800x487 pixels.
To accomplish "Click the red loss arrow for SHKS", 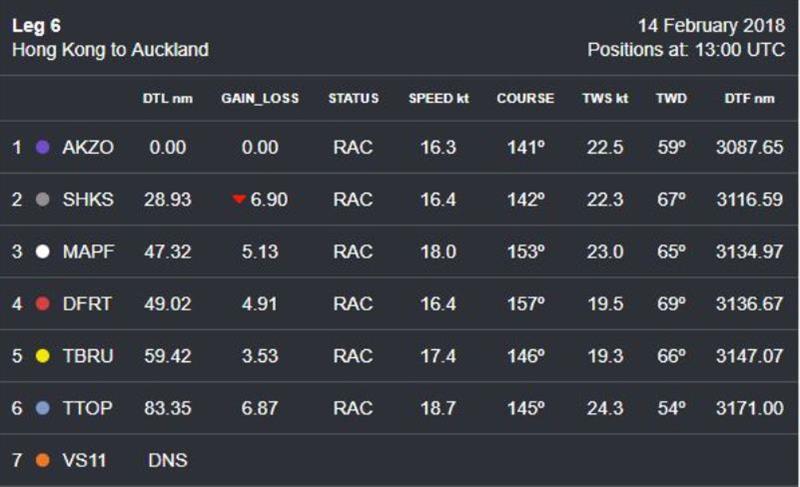I will pyautogui.click(x=239, y=199).
